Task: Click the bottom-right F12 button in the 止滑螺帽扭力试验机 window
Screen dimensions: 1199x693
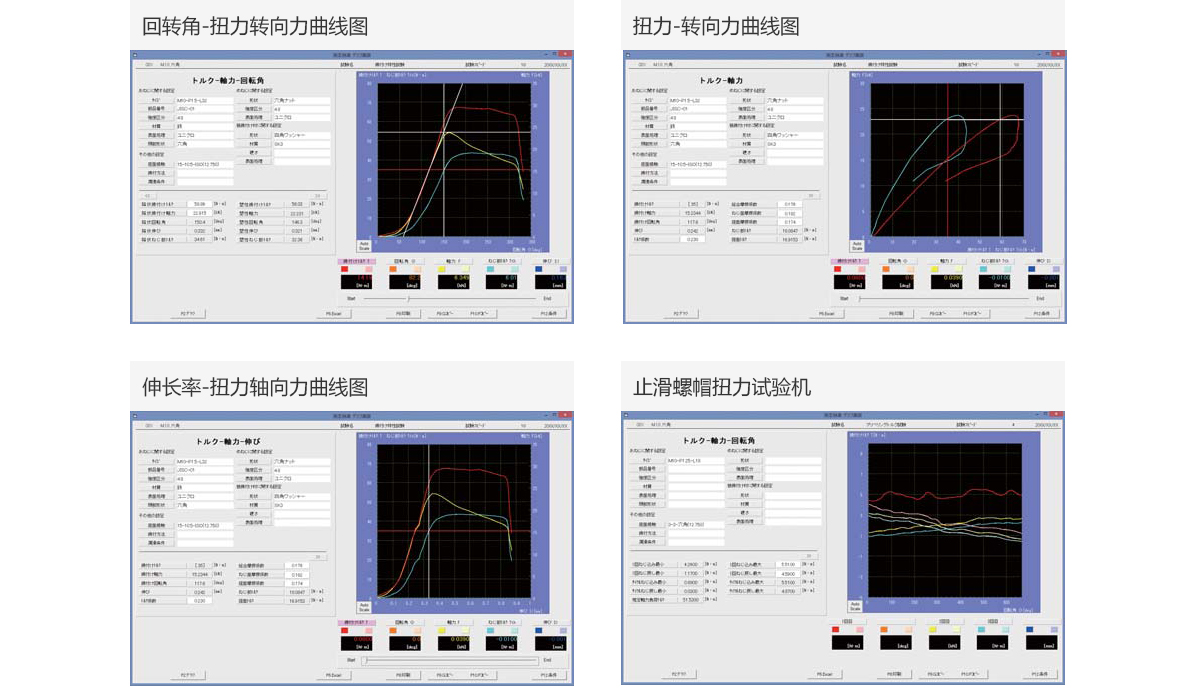Action: pos(1039,675)
